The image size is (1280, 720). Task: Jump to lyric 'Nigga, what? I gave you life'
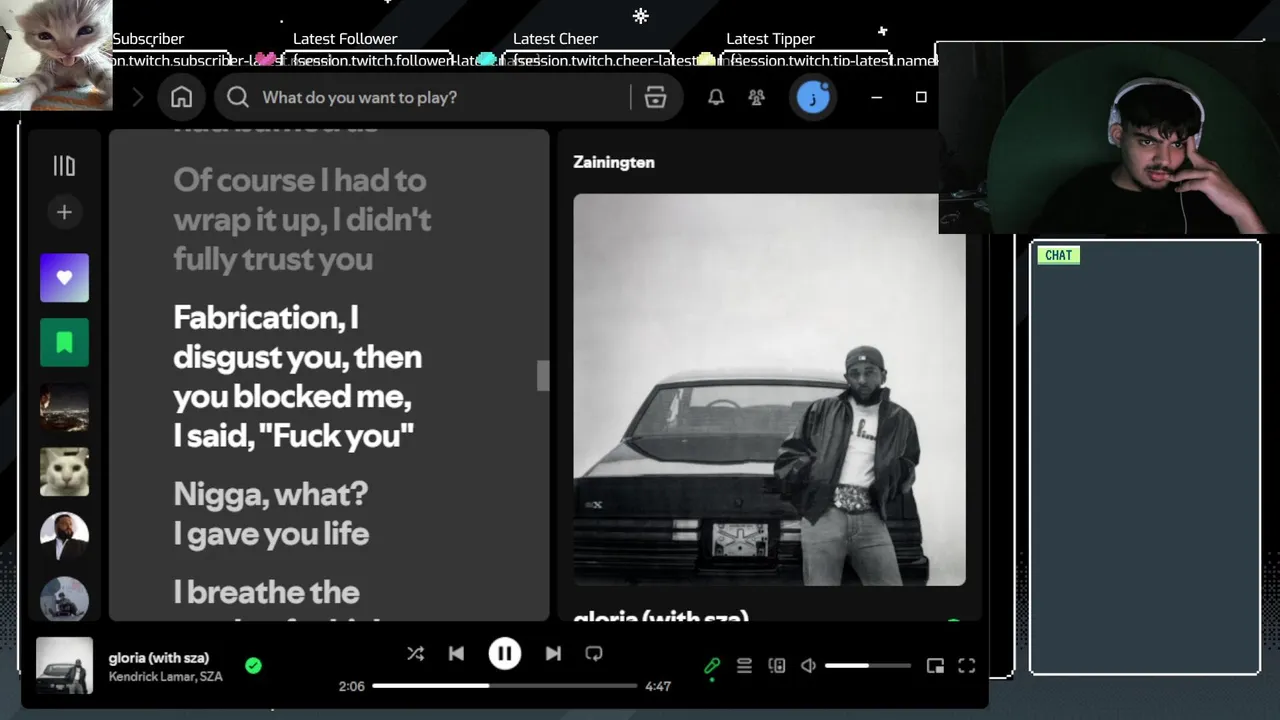[x=271, y=513]
